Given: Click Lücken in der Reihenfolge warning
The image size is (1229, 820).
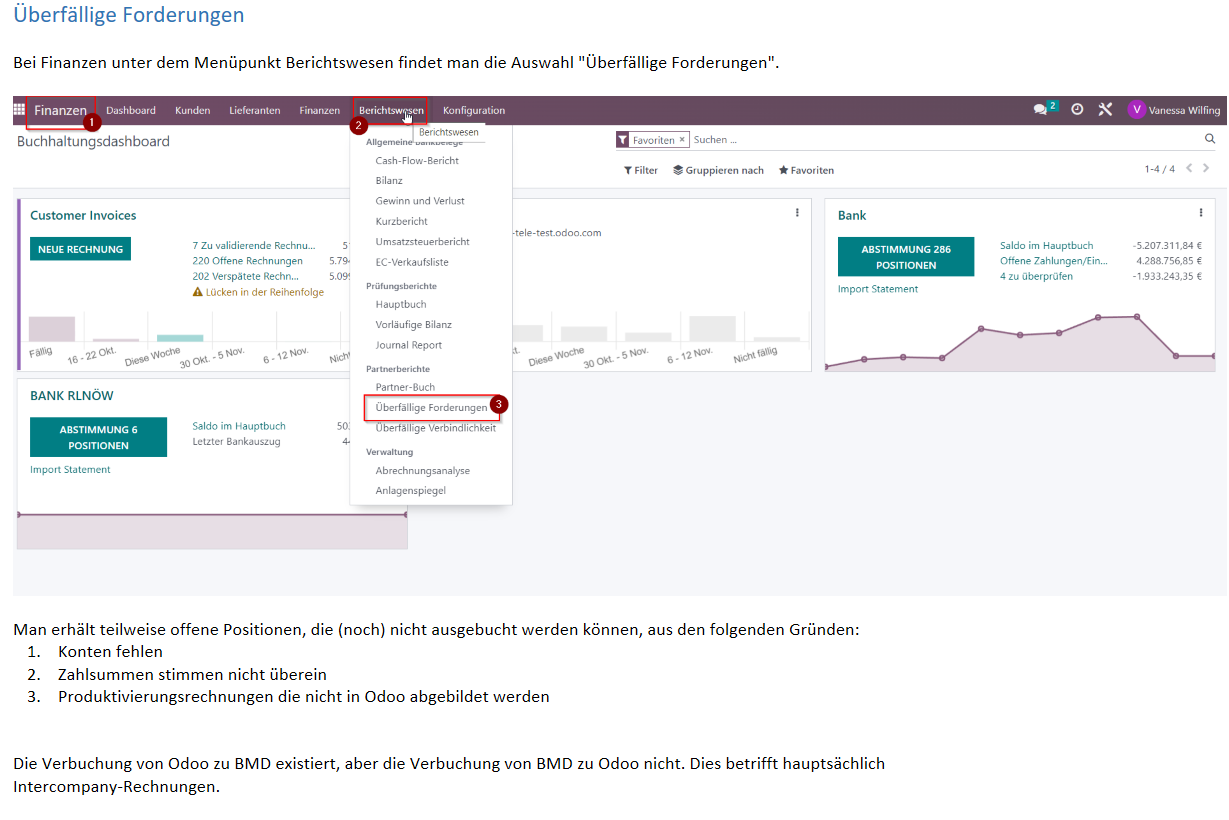Looking at the screenshot, I should [x=258, y=292].
